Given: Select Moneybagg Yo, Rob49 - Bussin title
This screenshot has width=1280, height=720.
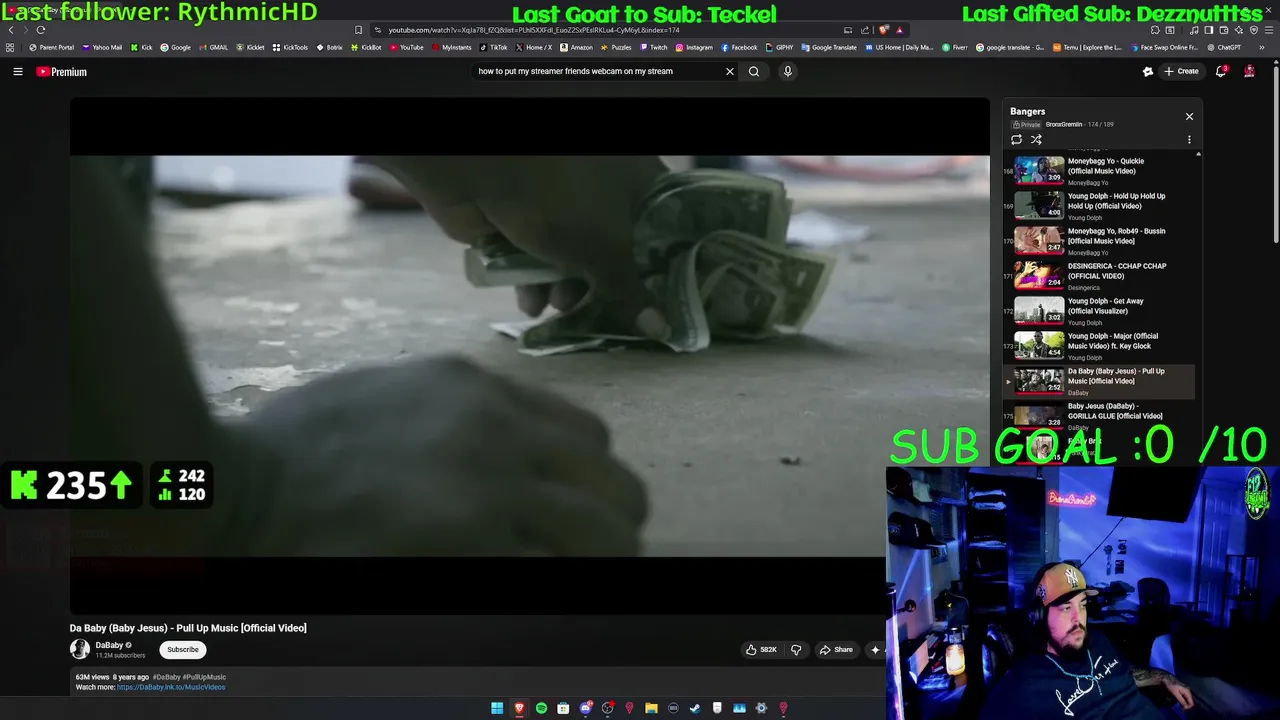Looking at the screenshot, I should pyautogui.click(x=1116, y=236).
